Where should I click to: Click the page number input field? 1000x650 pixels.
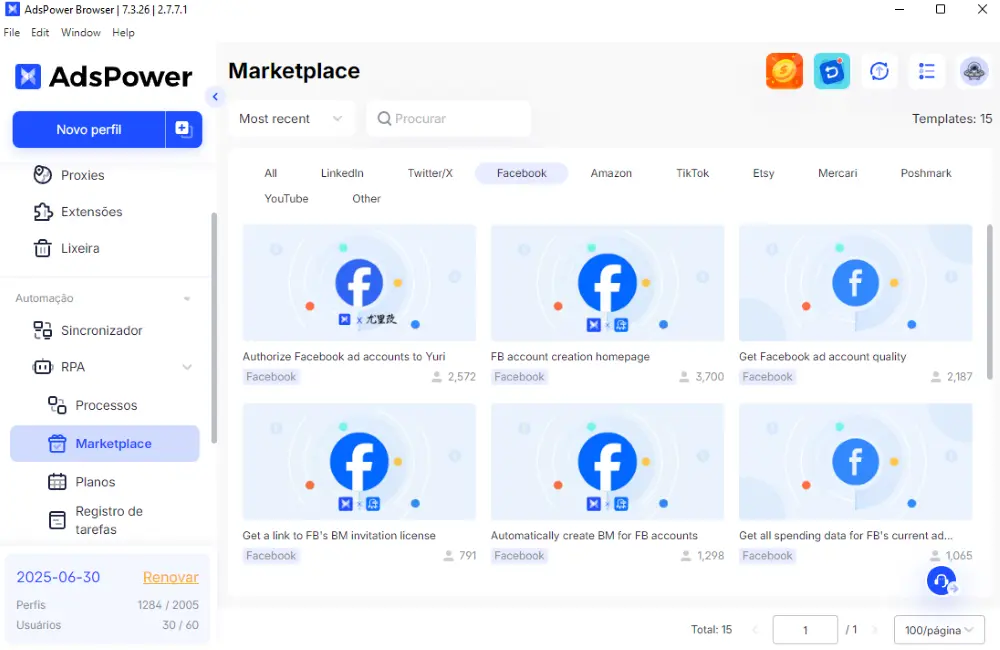pyautogui.click(x=805, y=630)
